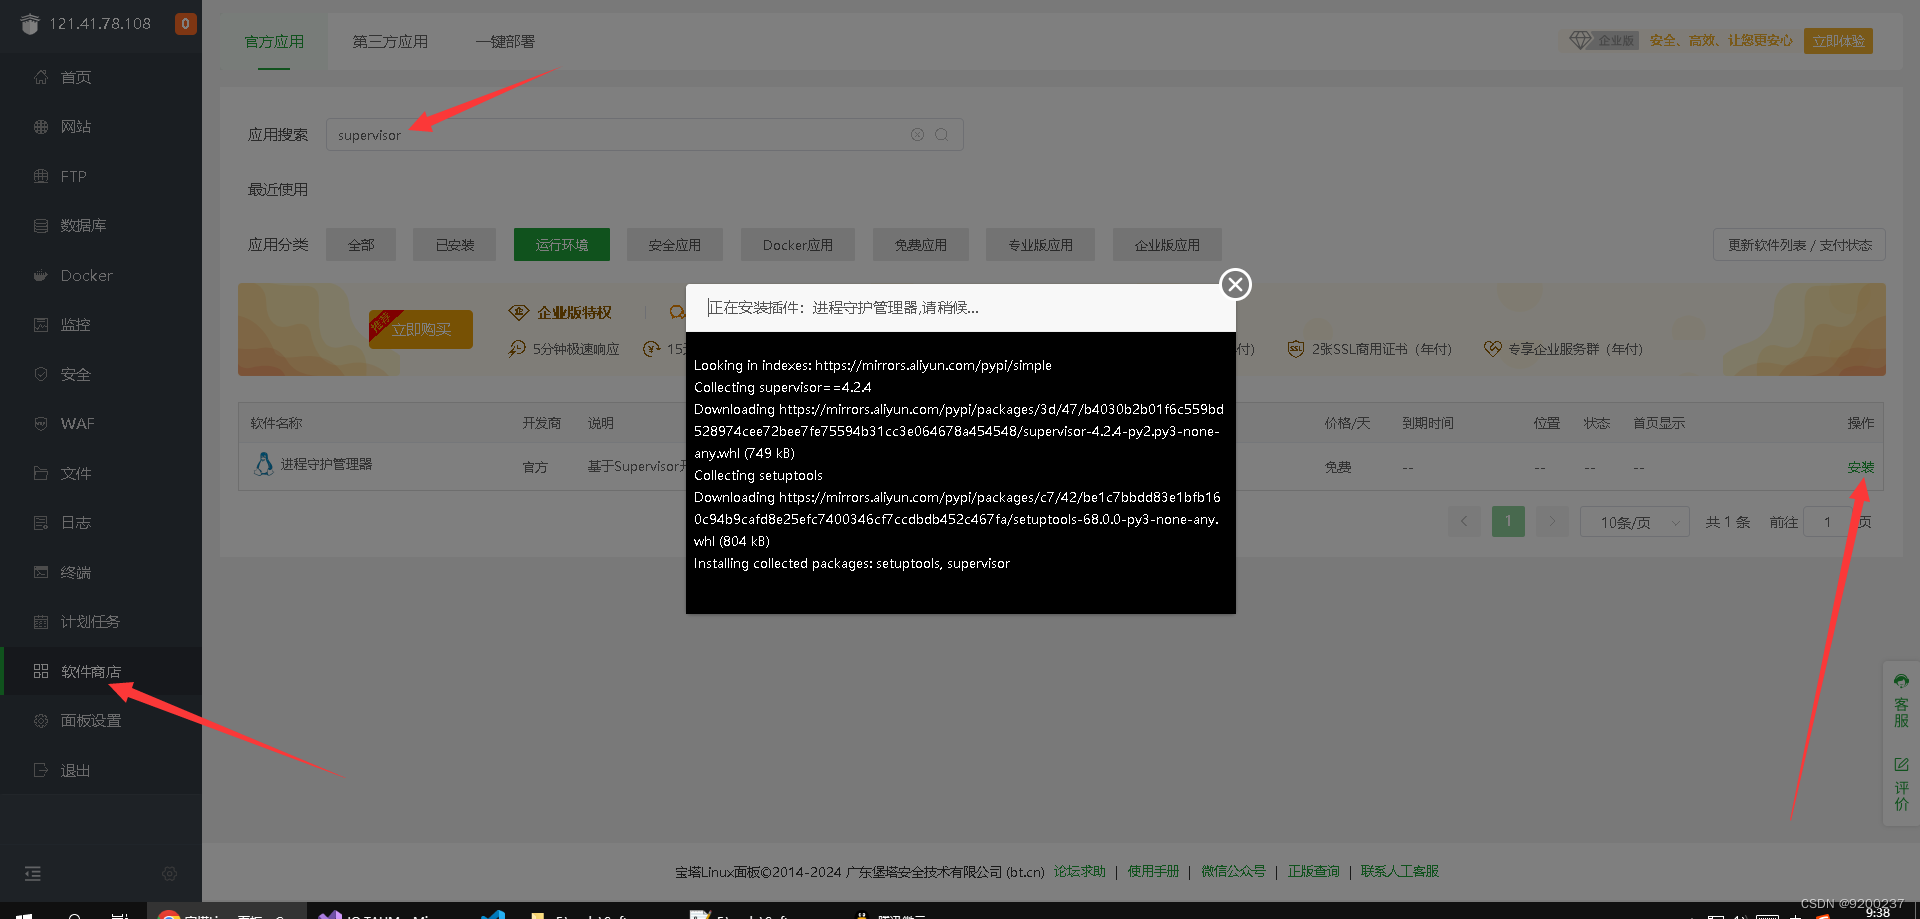Click 更新软件列表 / 支付状态 button
Image resolution: width=1920 pixels, height=919 pixels.
tap(1799, 245)
